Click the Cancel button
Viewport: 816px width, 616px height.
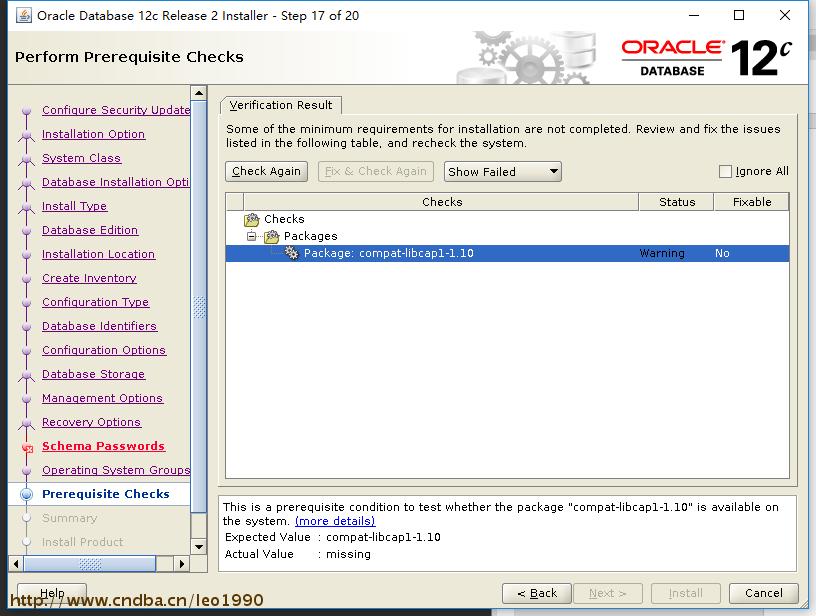tap(763, 593)
